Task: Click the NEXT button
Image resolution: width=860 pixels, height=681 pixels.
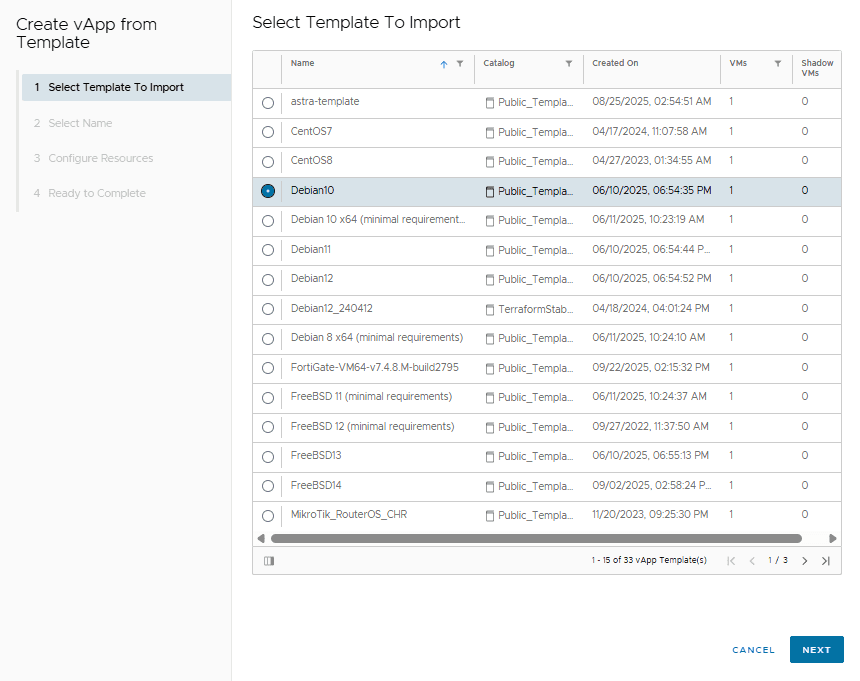Action: tap(817, 650)
